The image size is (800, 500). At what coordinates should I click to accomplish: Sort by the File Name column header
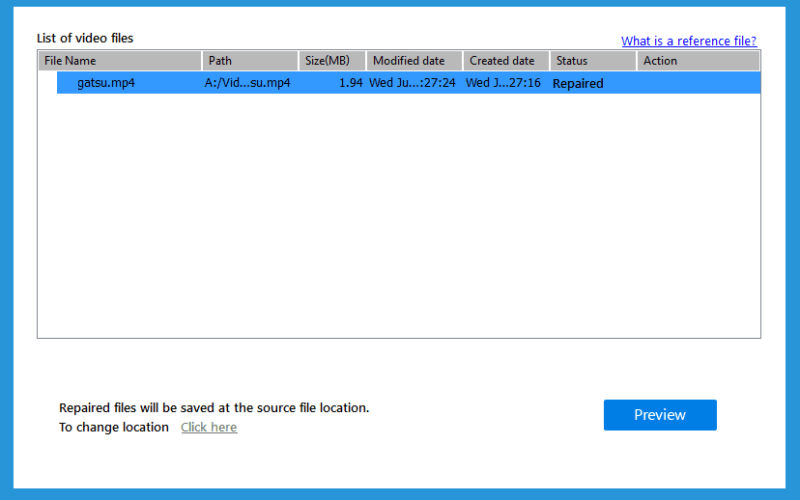(x=120, y=61)
